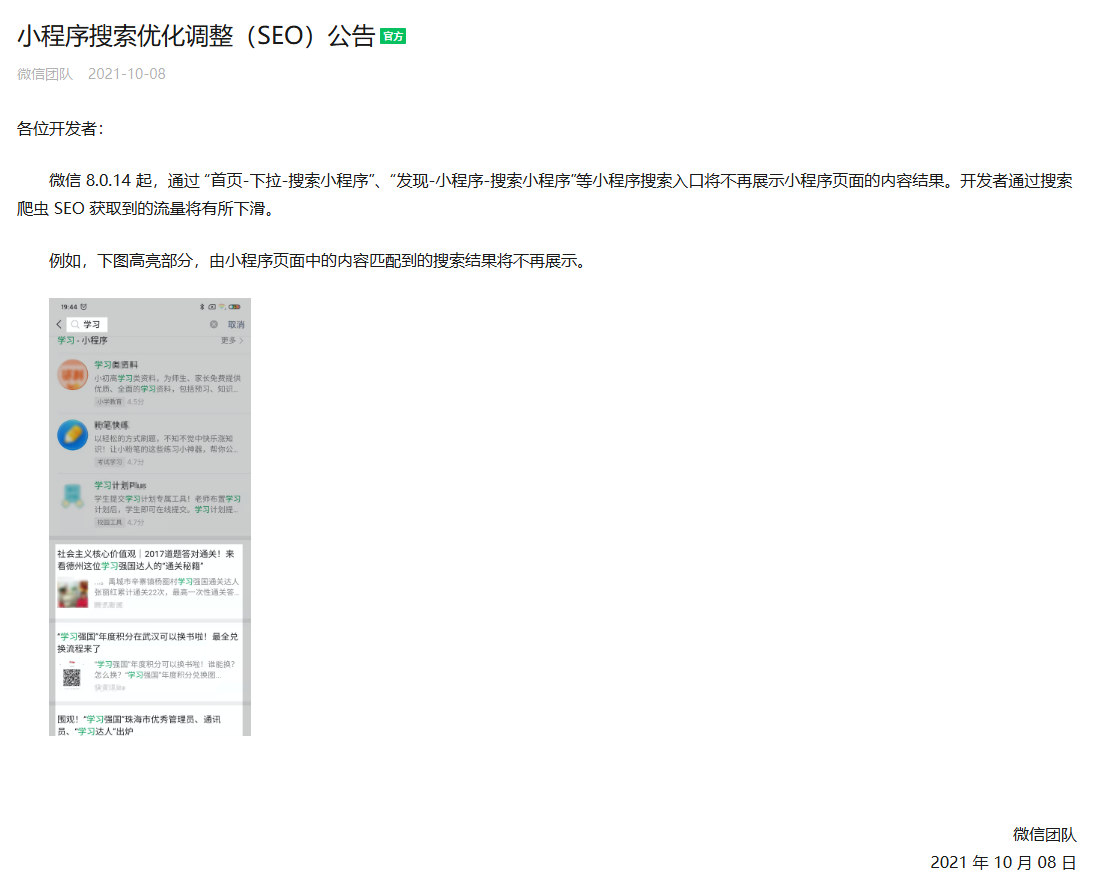Click the magnifier icon in the 学习 search box

coord(75,324)
